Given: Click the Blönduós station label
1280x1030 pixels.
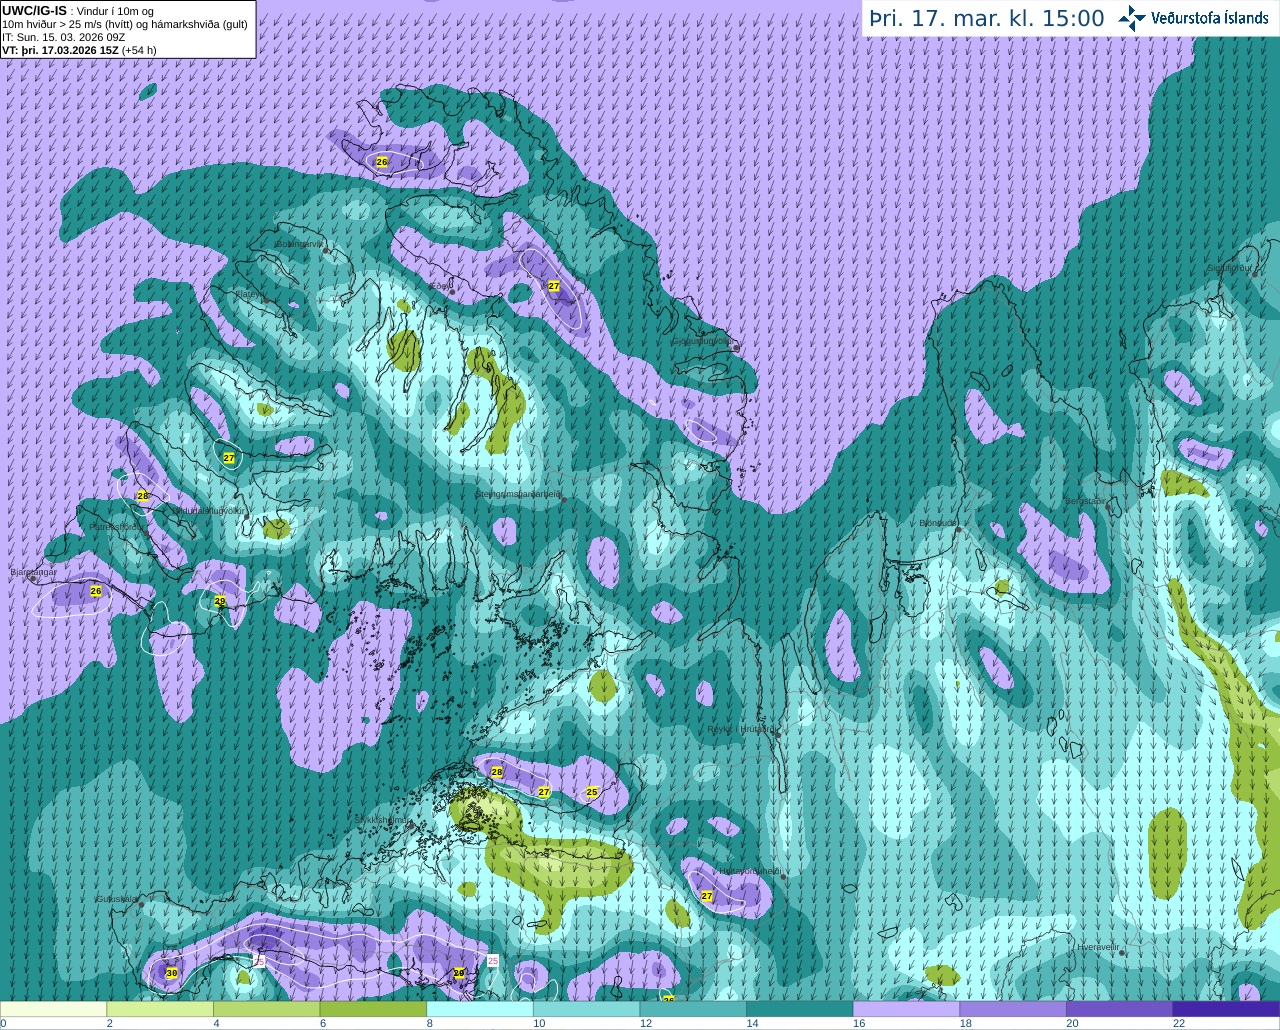Looking at the screenshot, I should click(938, 523).
